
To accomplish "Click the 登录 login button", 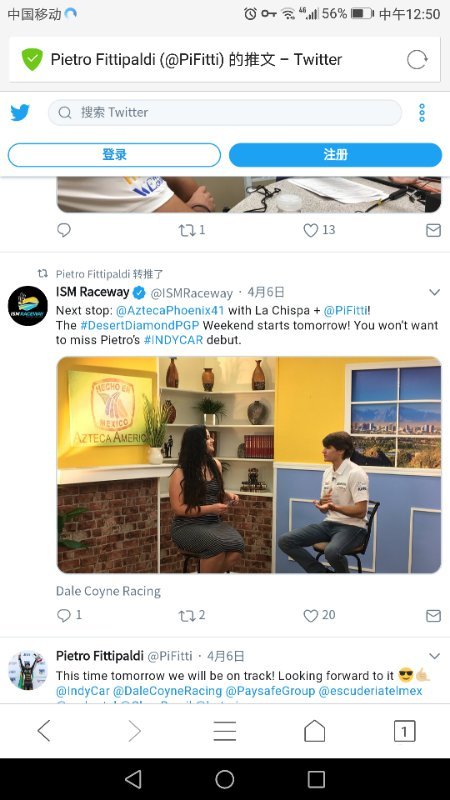I will point(114,155).
